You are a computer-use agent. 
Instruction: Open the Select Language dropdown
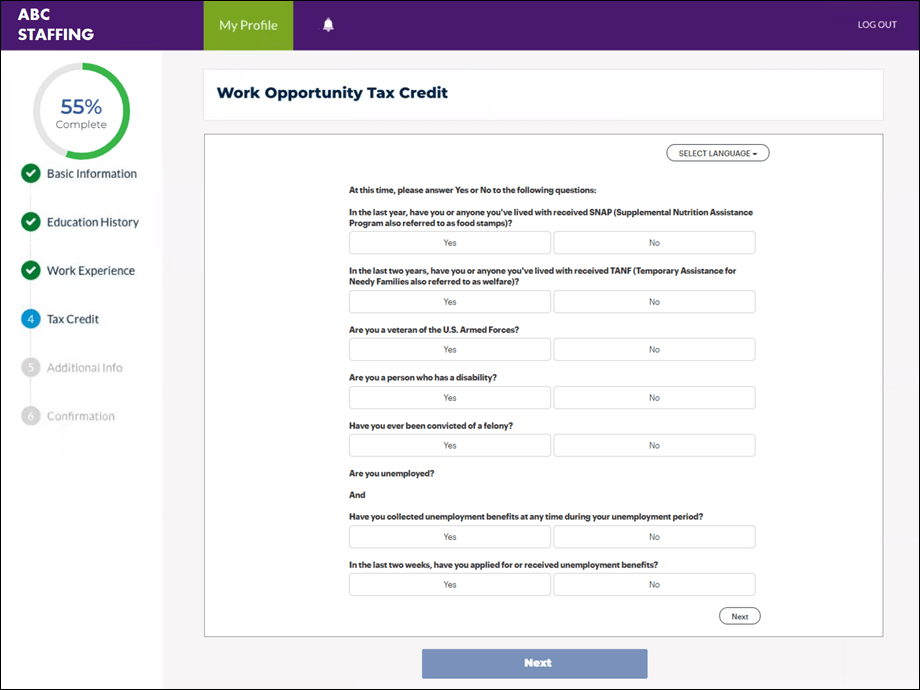717,153
